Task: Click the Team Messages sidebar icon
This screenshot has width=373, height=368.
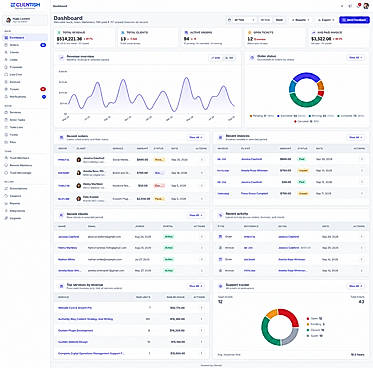Action: (x=6, y=173)
